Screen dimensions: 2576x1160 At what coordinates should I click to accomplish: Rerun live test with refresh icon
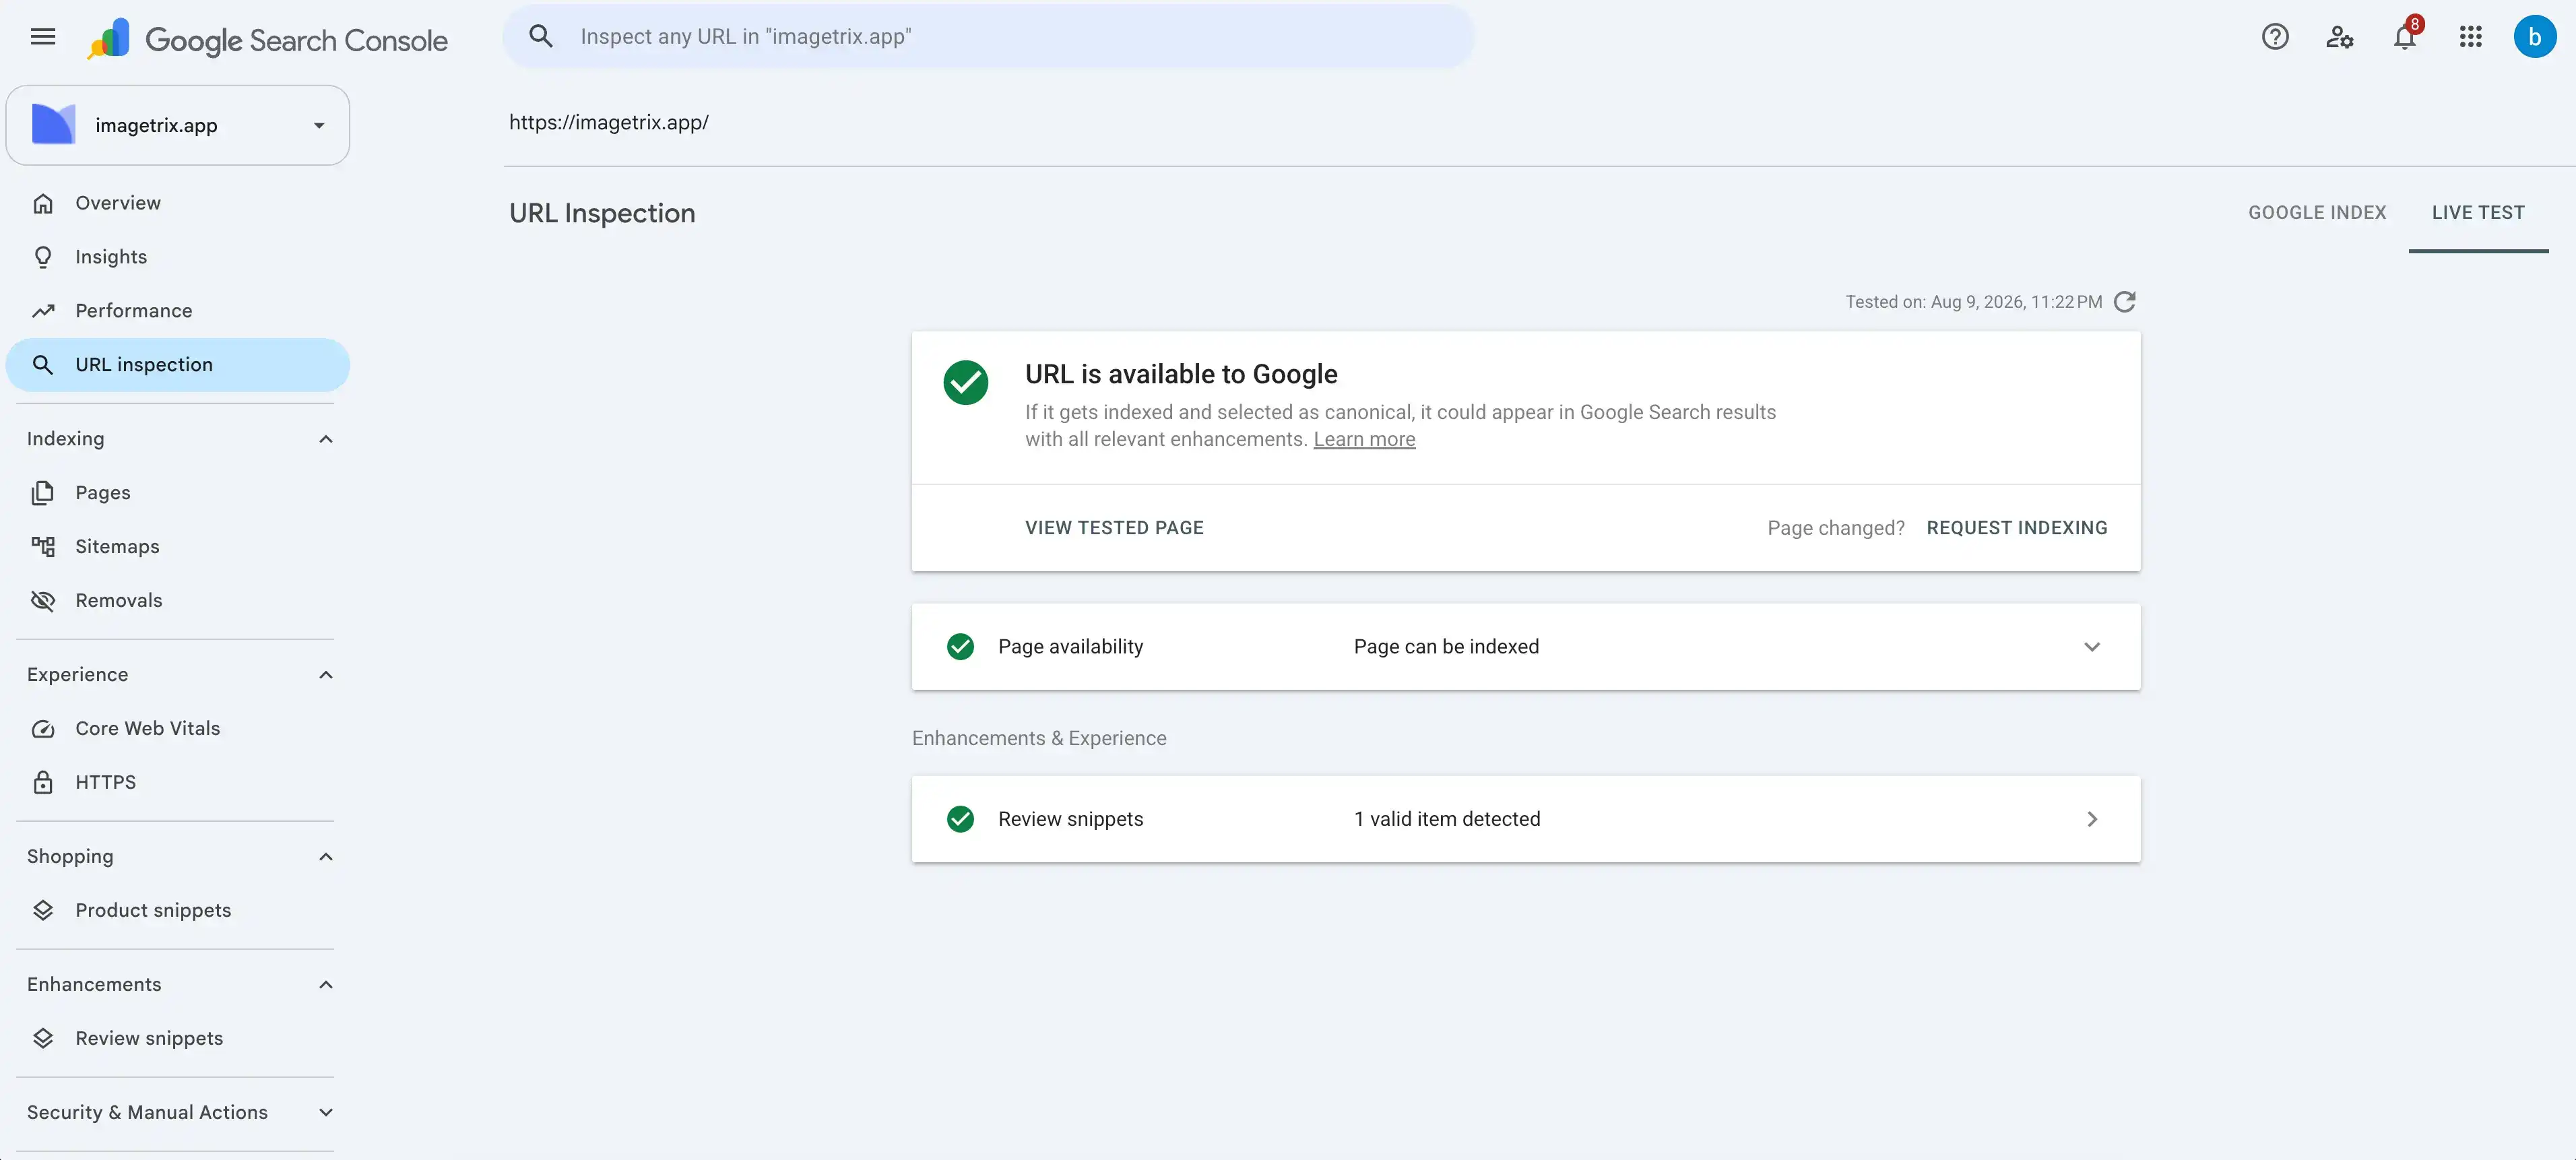coord(2125,302)
